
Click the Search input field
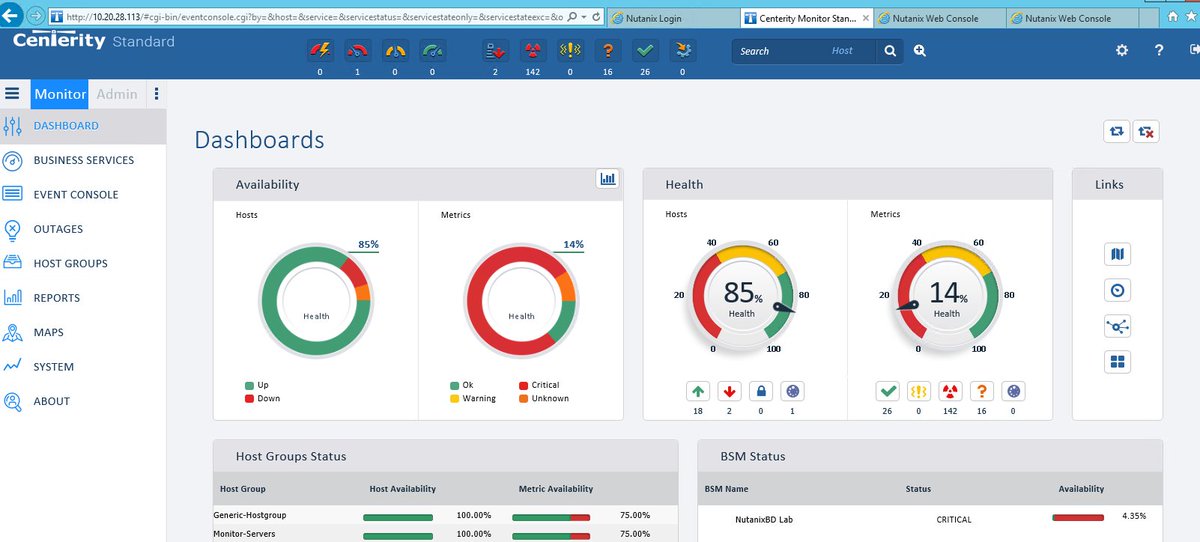[780, 51]
